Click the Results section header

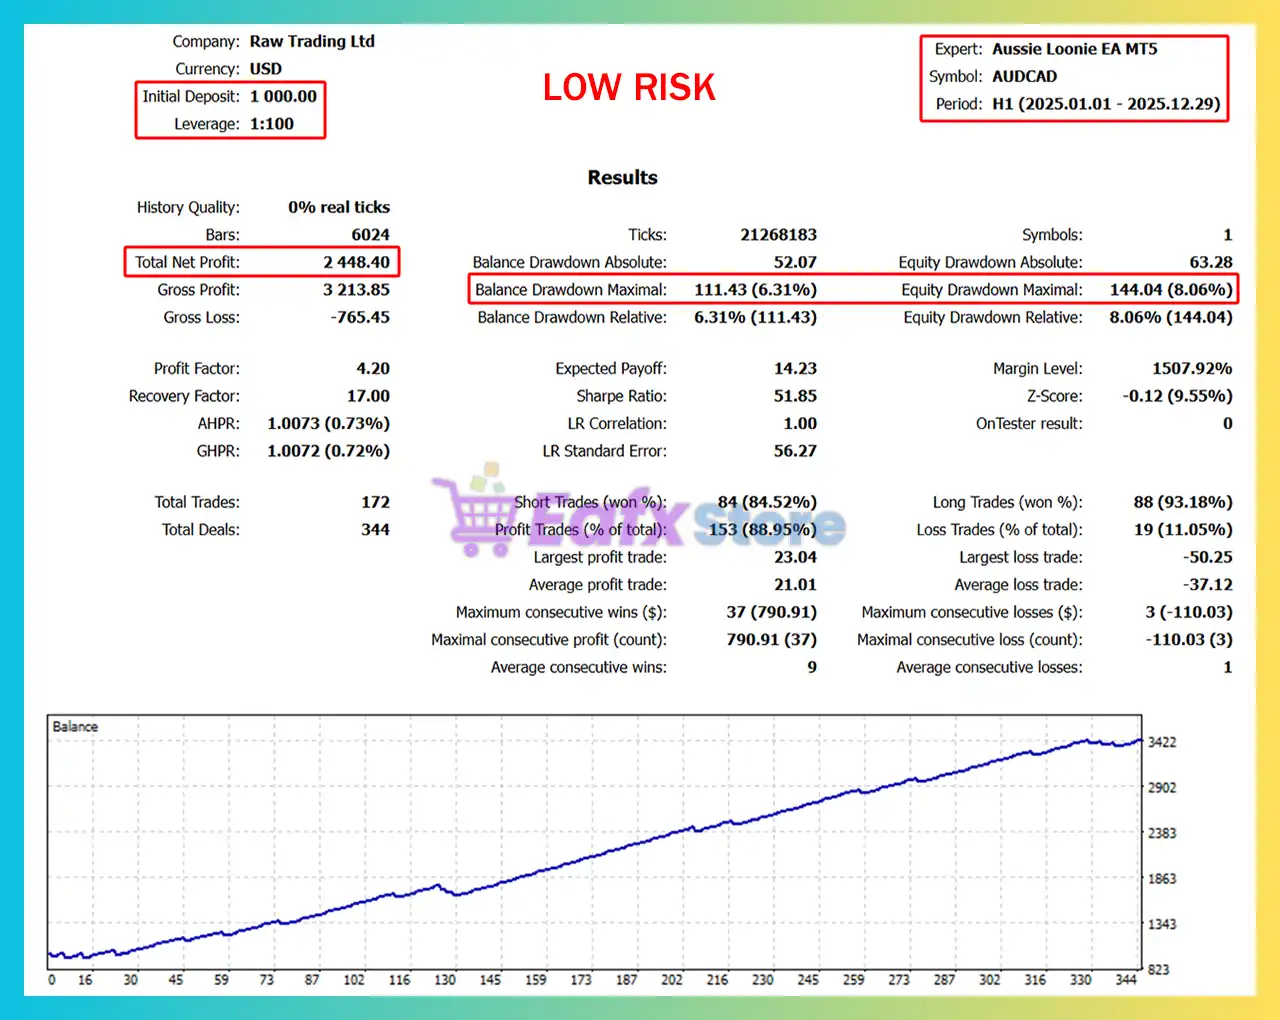coord(622,177)
